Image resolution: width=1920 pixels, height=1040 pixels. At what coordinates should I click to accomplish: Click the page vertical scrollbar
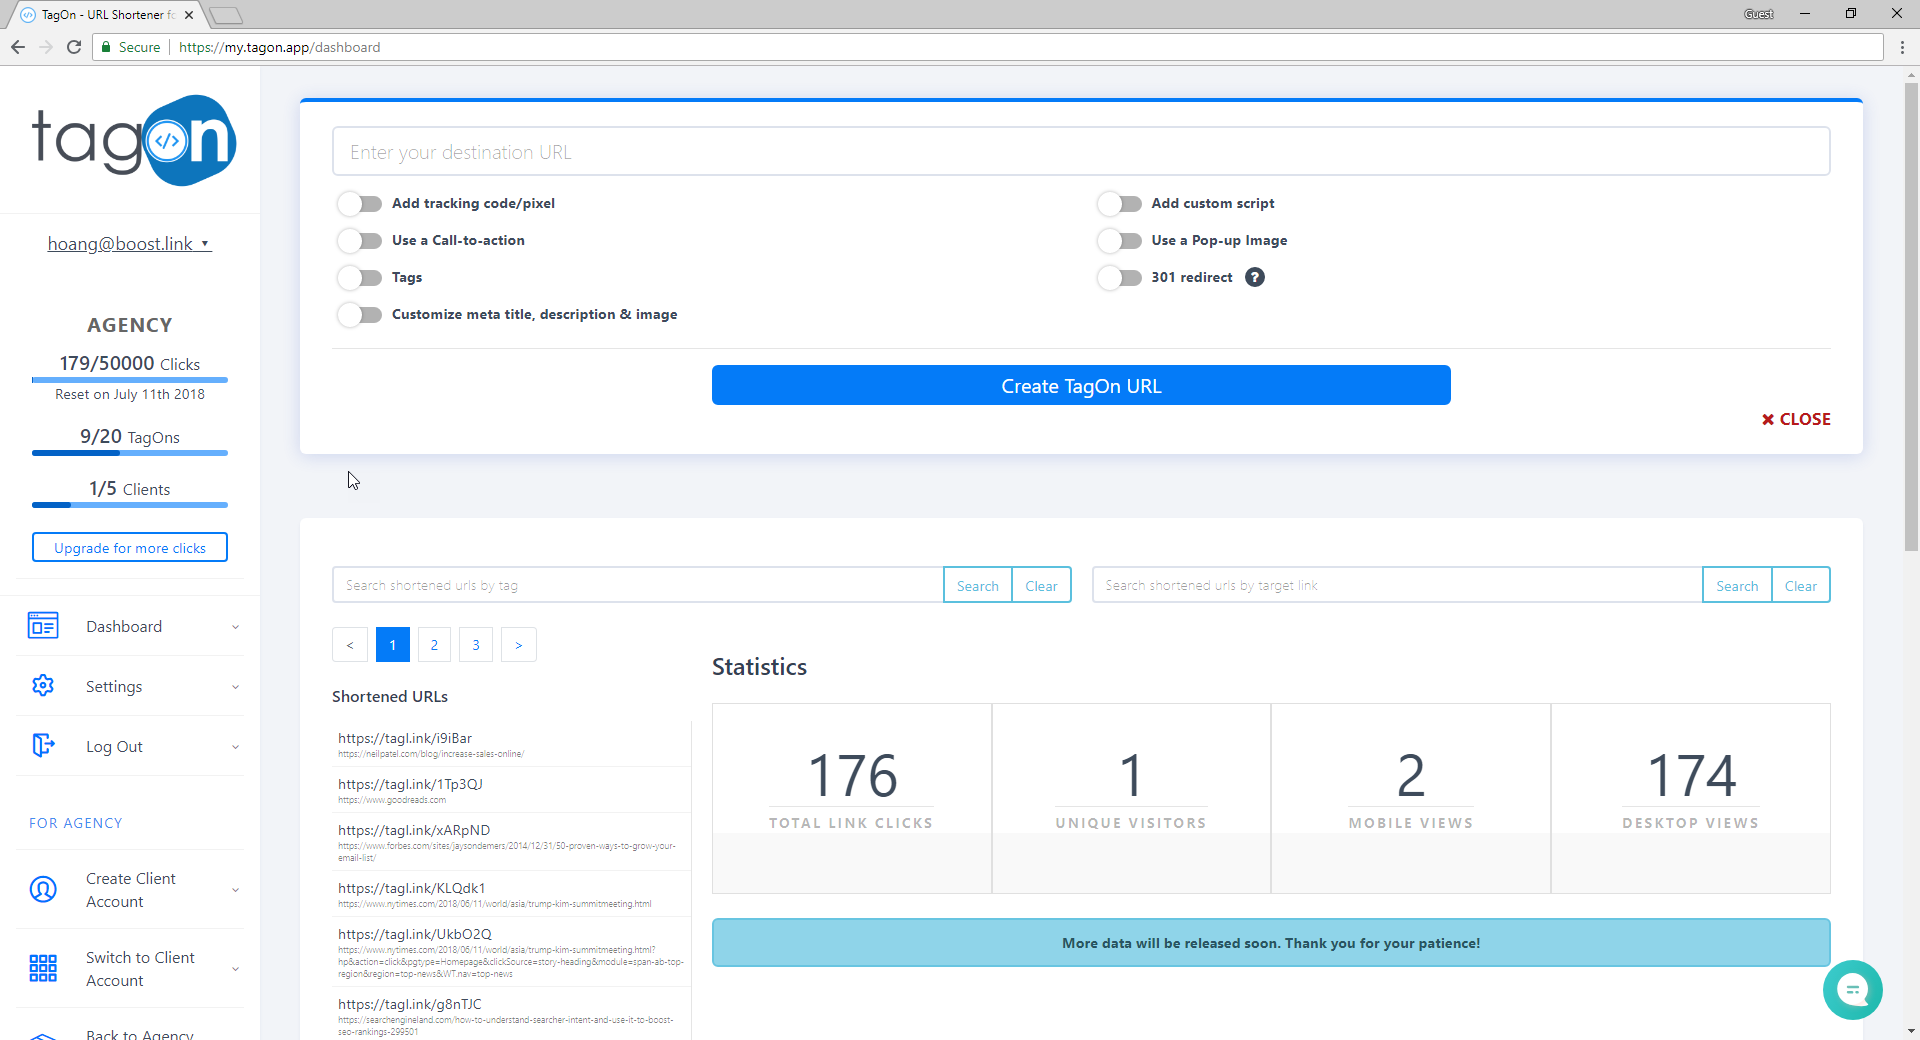point(1911,315)
